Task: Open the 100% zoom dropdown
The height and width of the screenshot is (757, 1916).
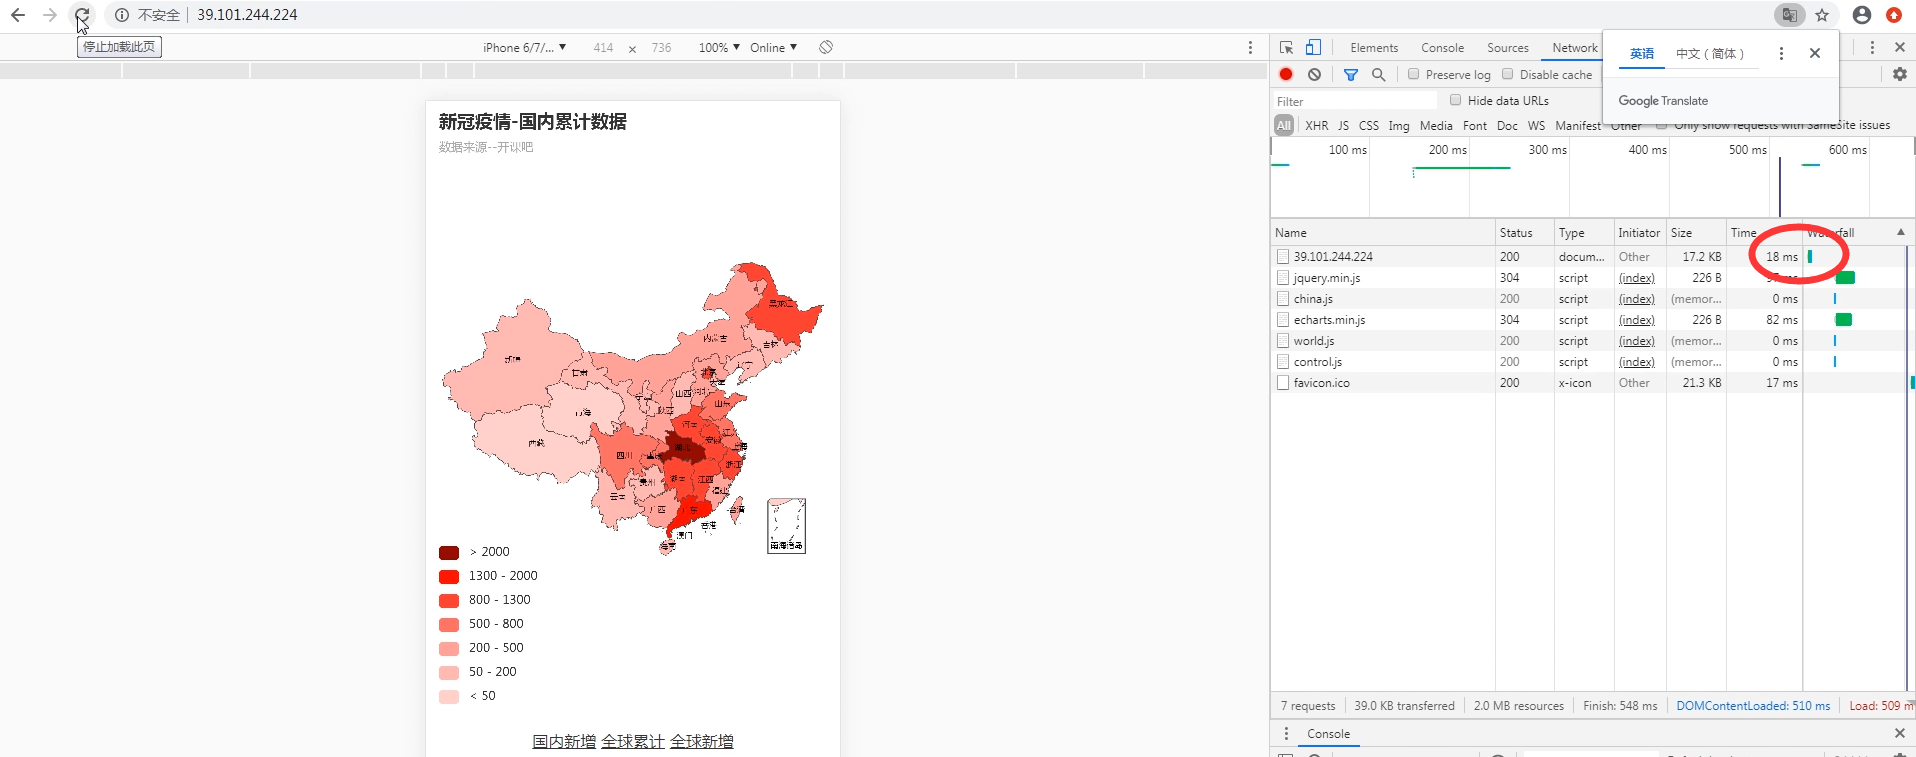Action: [x=719, y=47]
